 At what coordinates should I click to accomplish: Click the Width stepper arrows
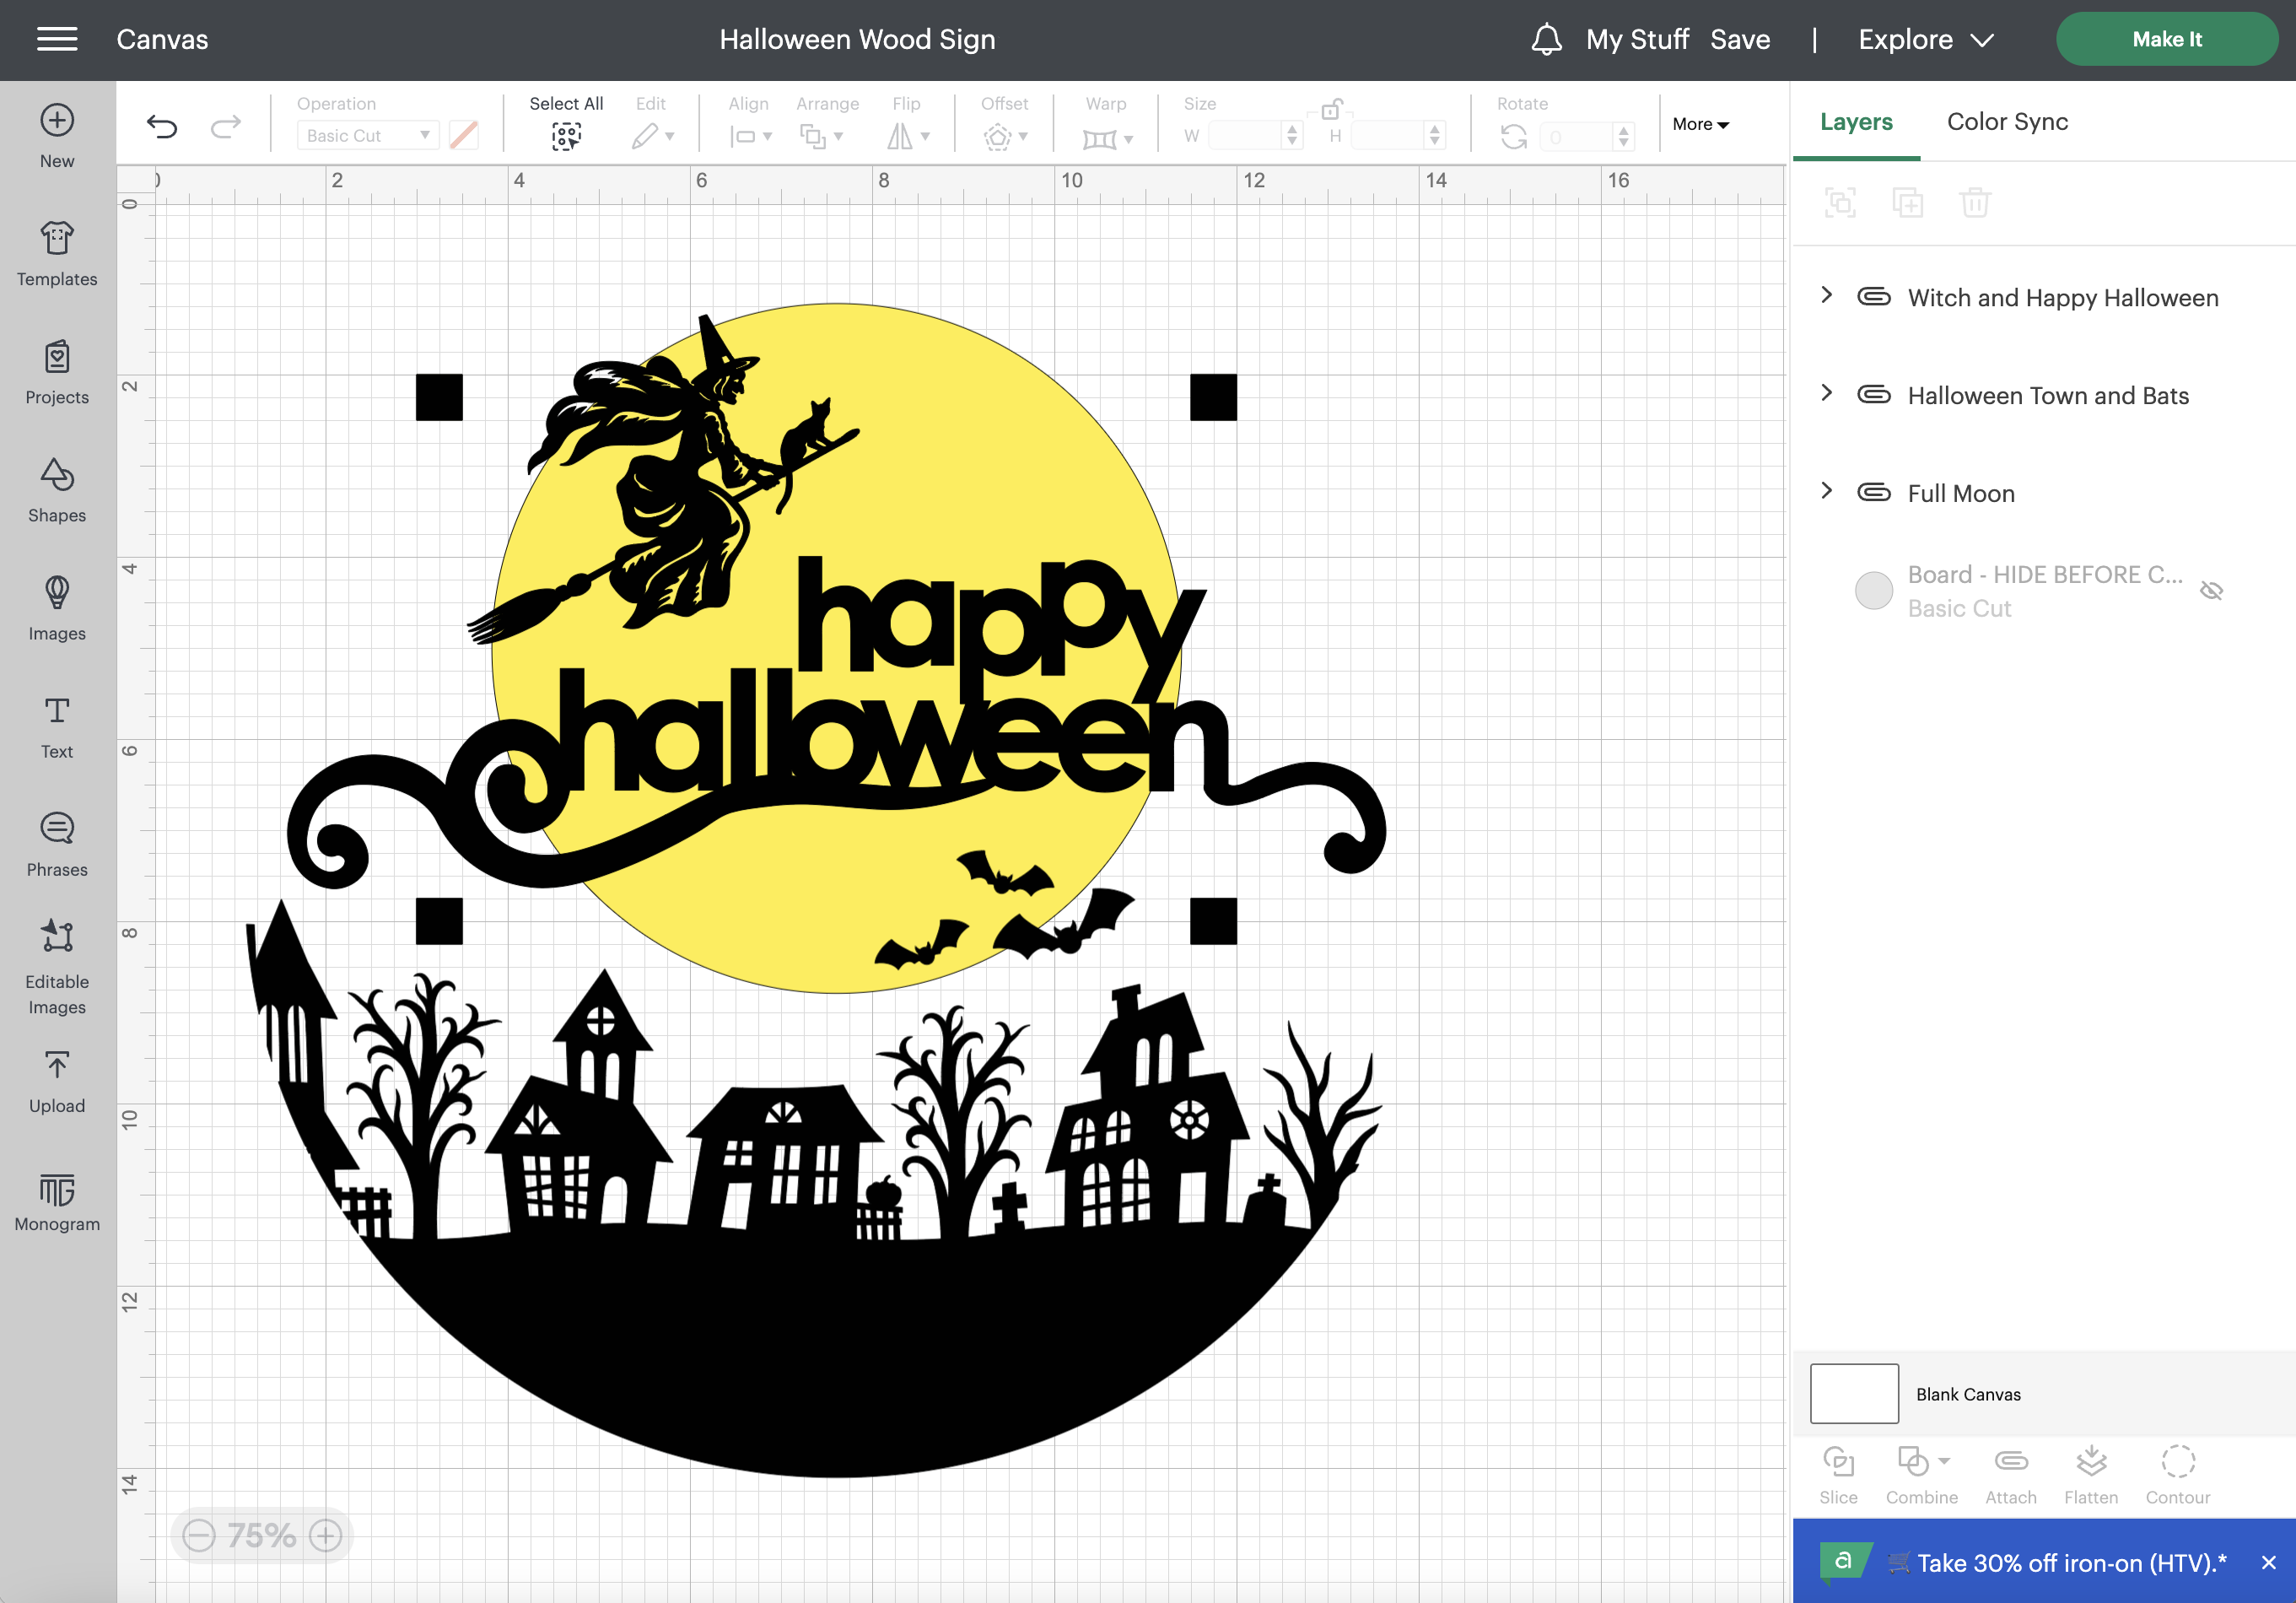coord(1293,135)
